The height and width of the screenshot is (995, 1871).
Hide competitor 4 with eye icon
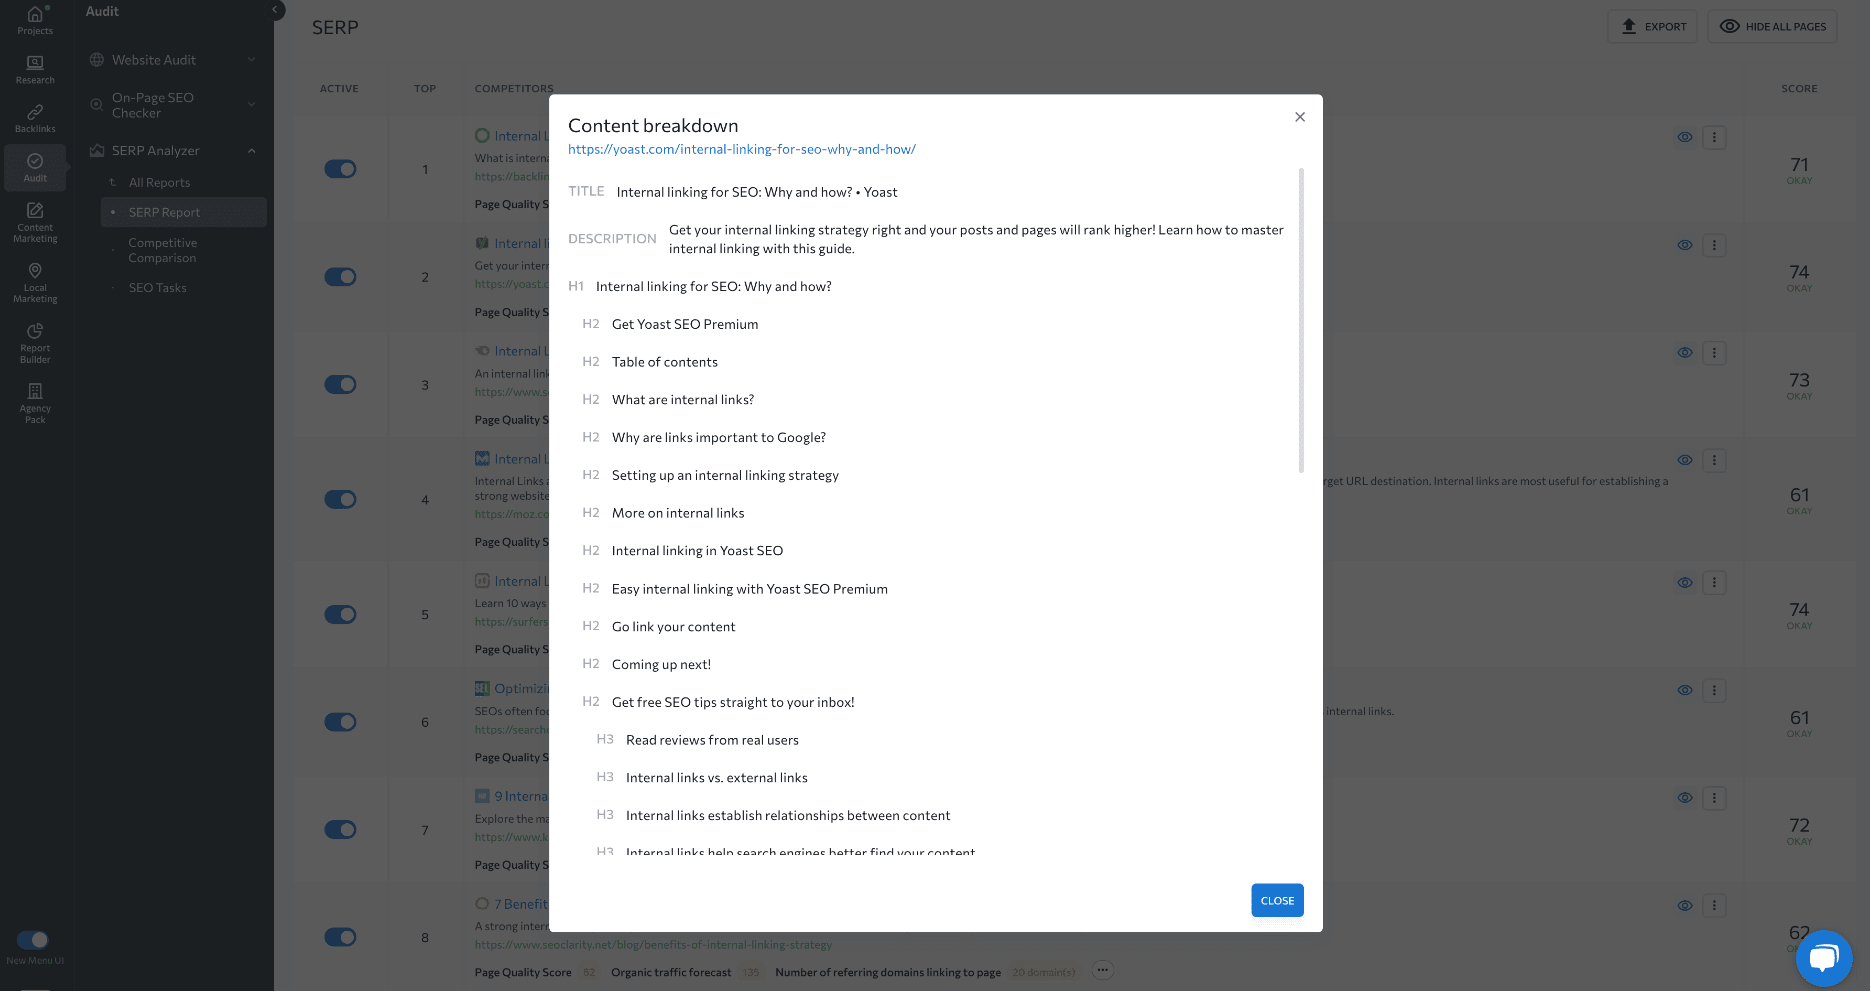click(1685, 460)
